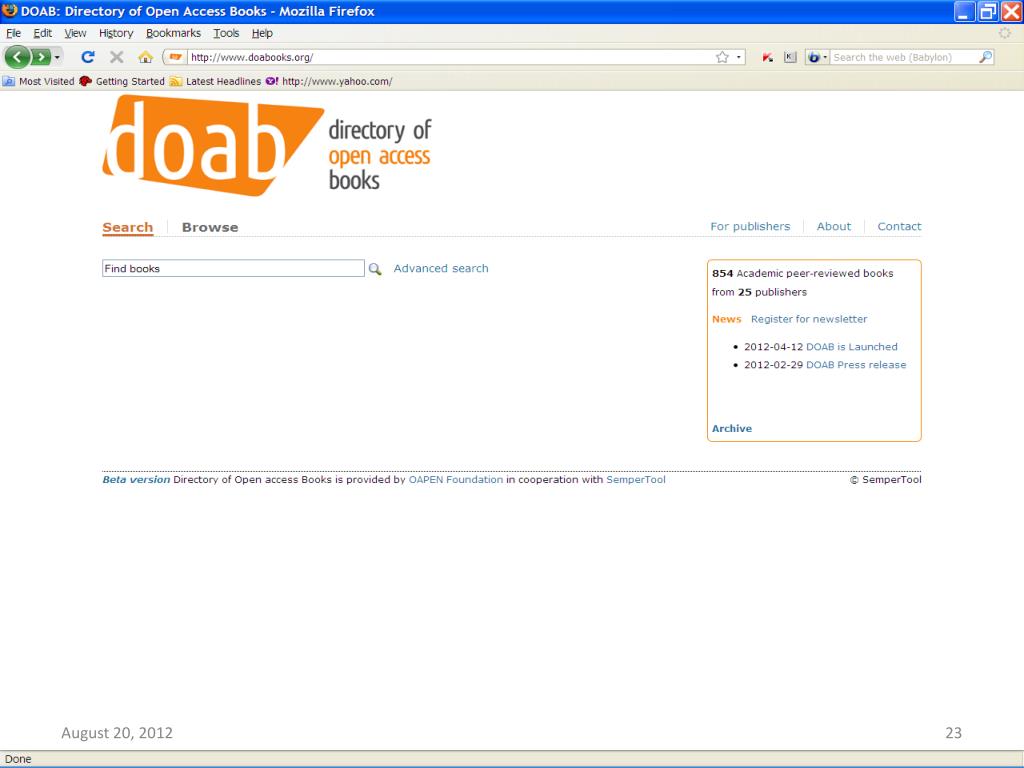Screen dimensions: 1024x768
Task: Open the OAPEN Foundation link
Action: (x=456, y=480)
